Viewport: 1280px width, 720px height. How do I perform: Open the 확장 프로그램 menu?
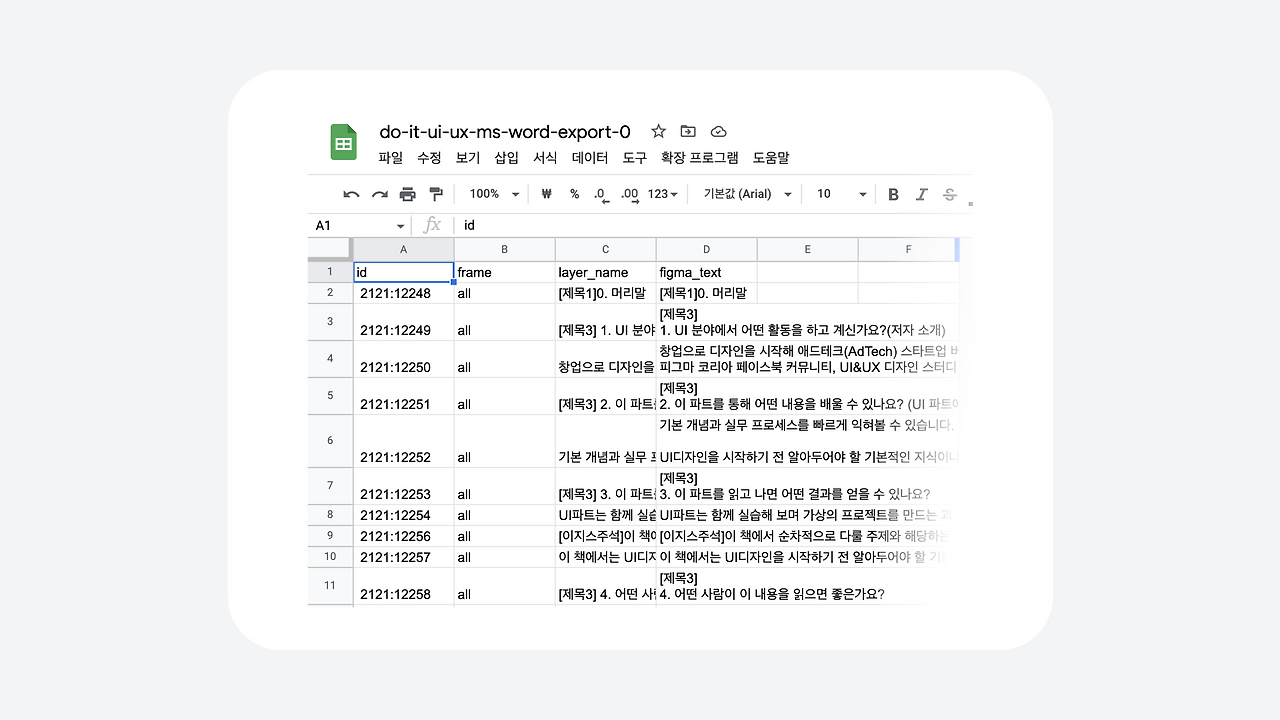[700, 158]
